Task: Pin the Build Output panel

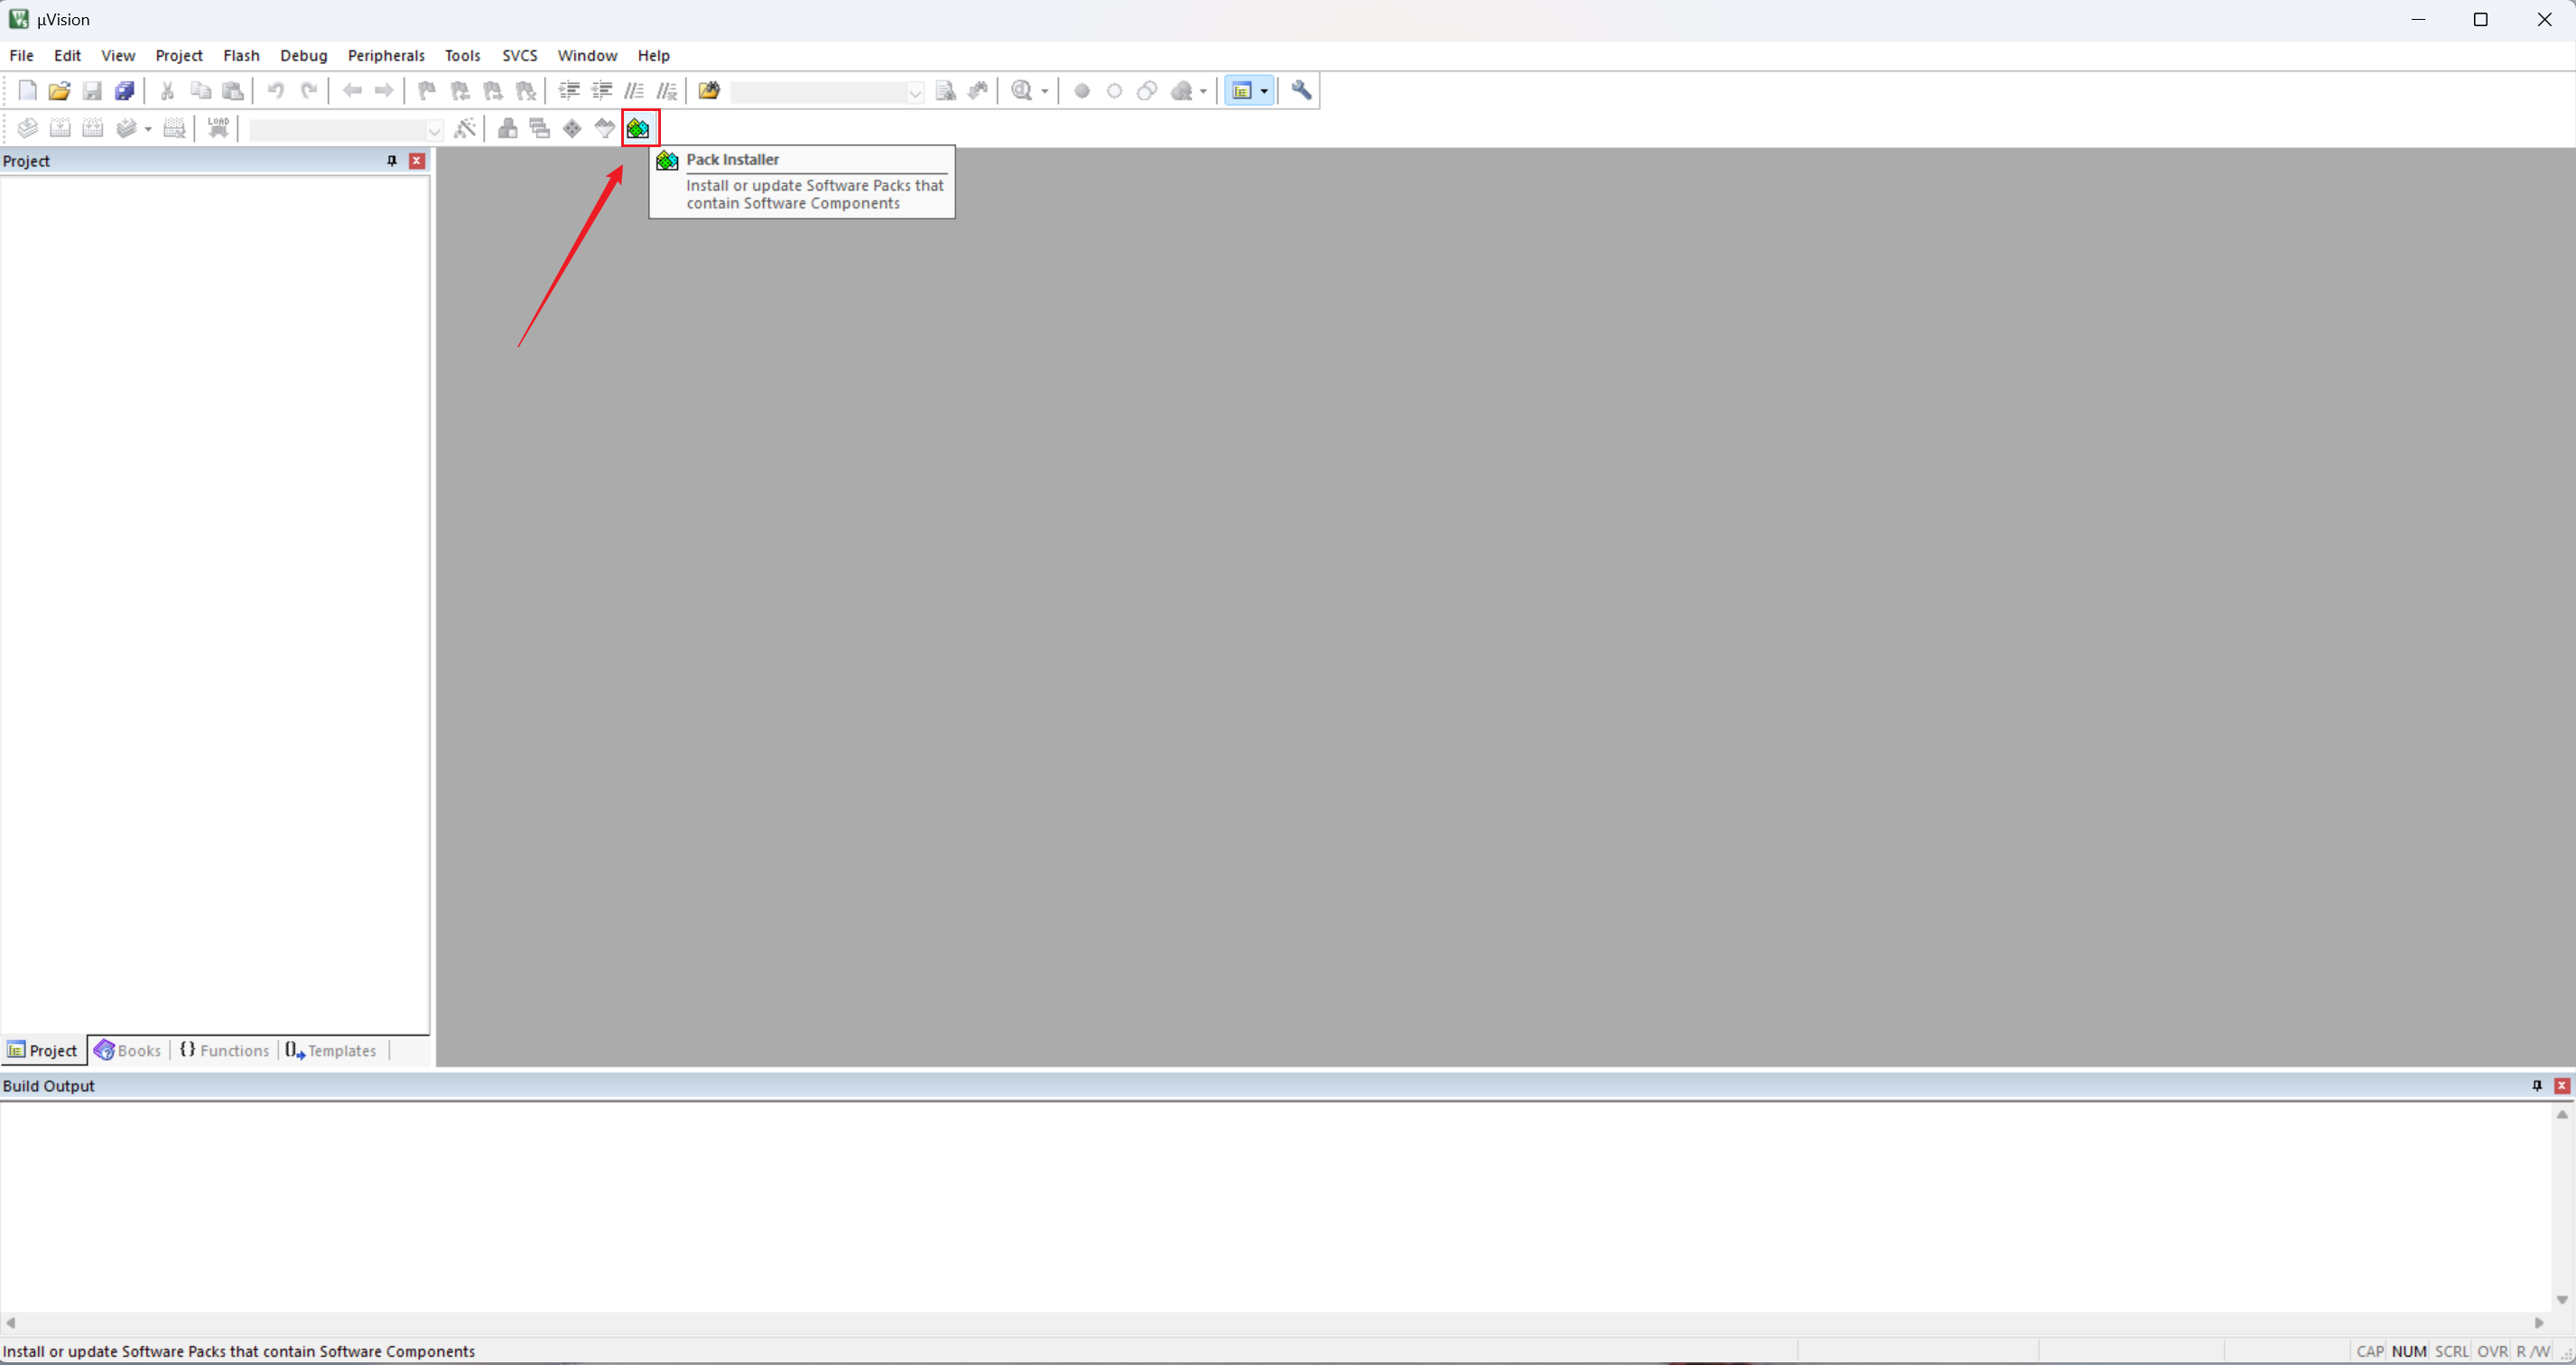Action: 2537,1086
